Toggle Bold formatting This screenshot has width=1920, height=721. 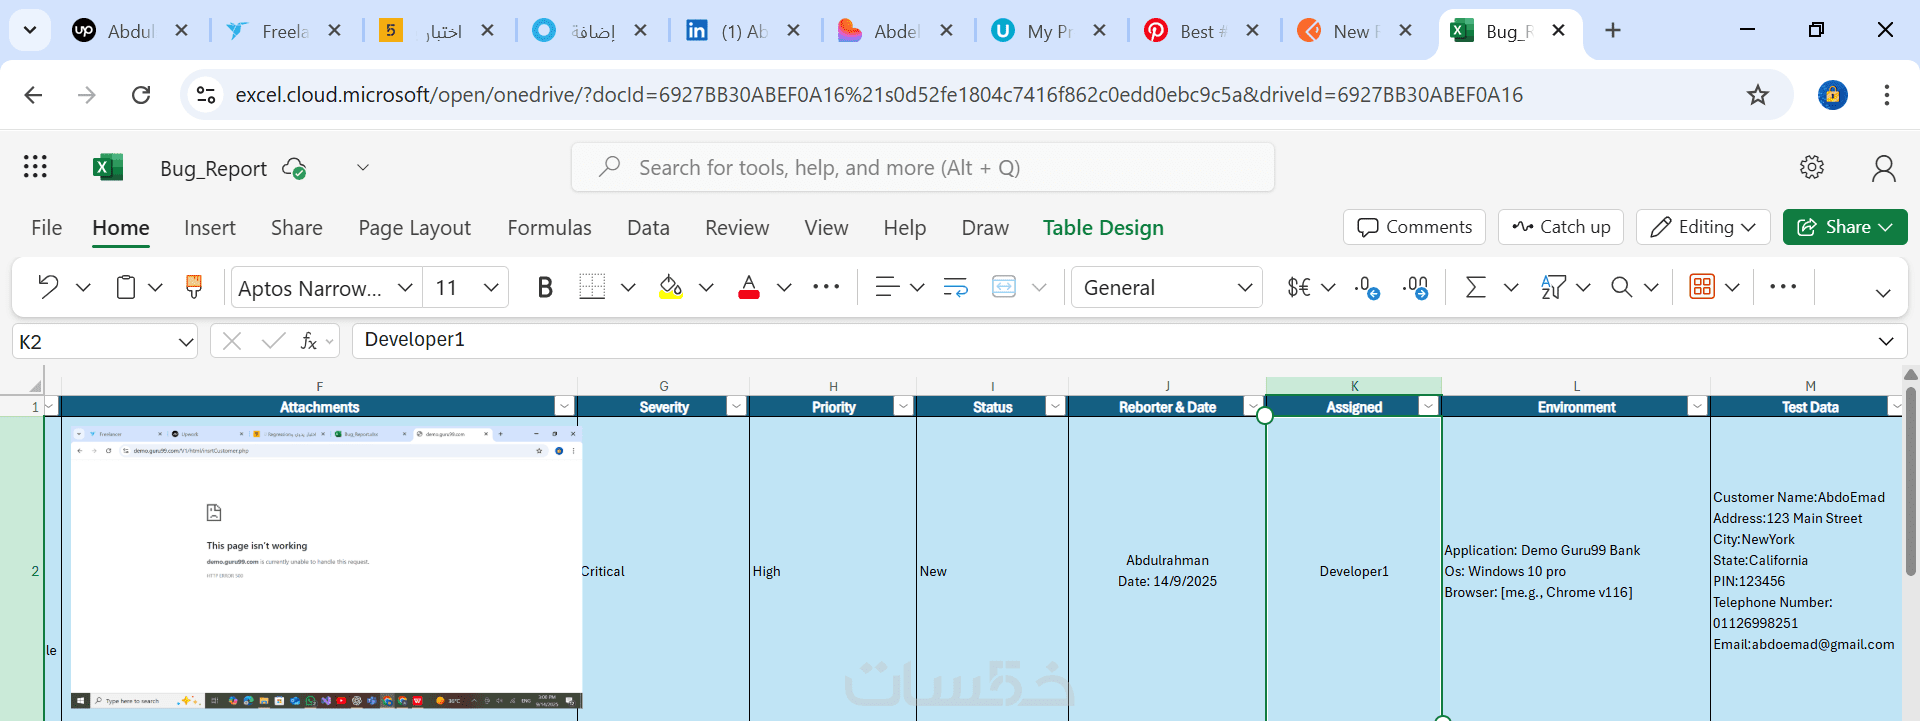545,288
